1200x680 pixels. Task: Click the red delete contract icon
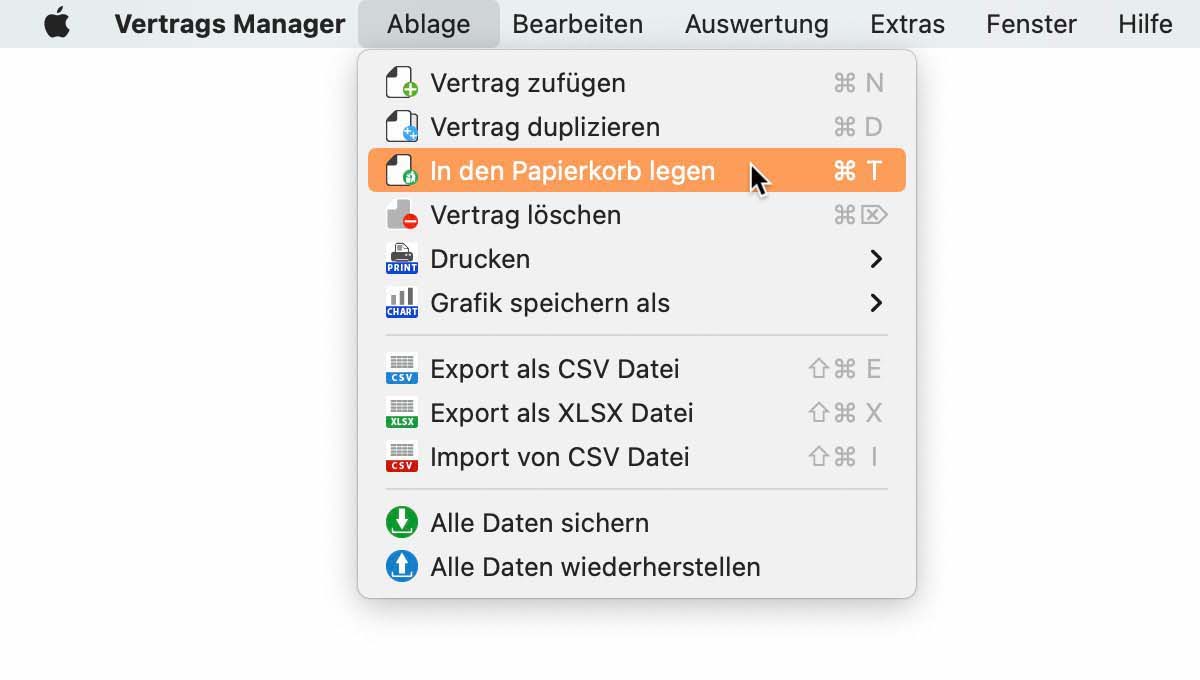[401, 215]
